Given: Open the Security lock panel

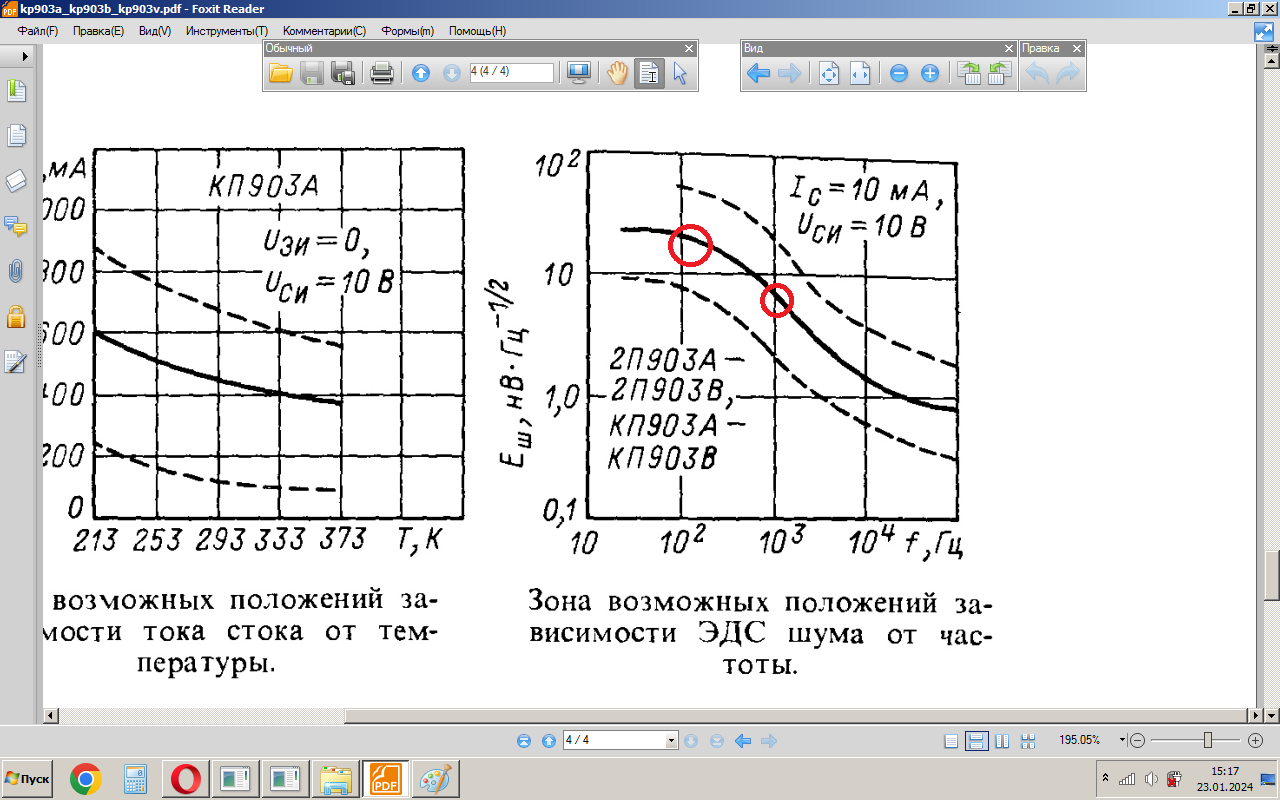Looking at the screenshot, I should tap(16, 317).
